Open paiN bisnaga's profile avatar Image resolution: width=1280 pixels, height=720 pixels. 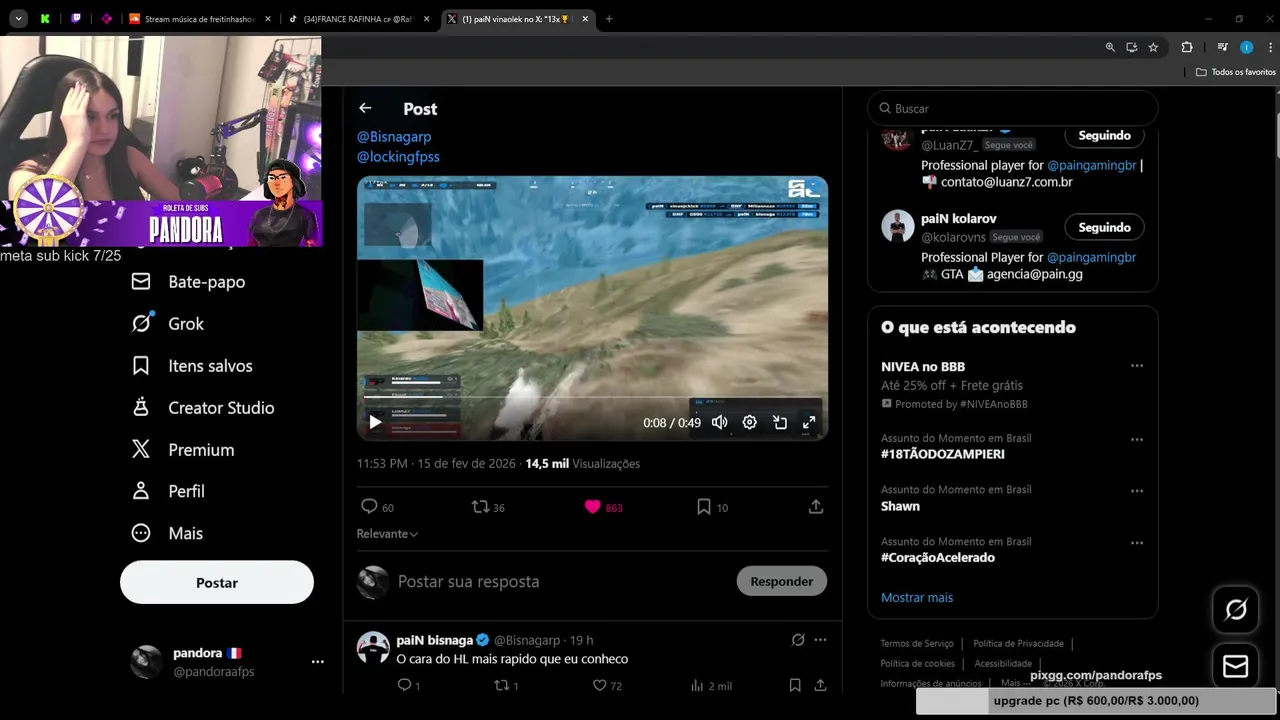point(373,647)
